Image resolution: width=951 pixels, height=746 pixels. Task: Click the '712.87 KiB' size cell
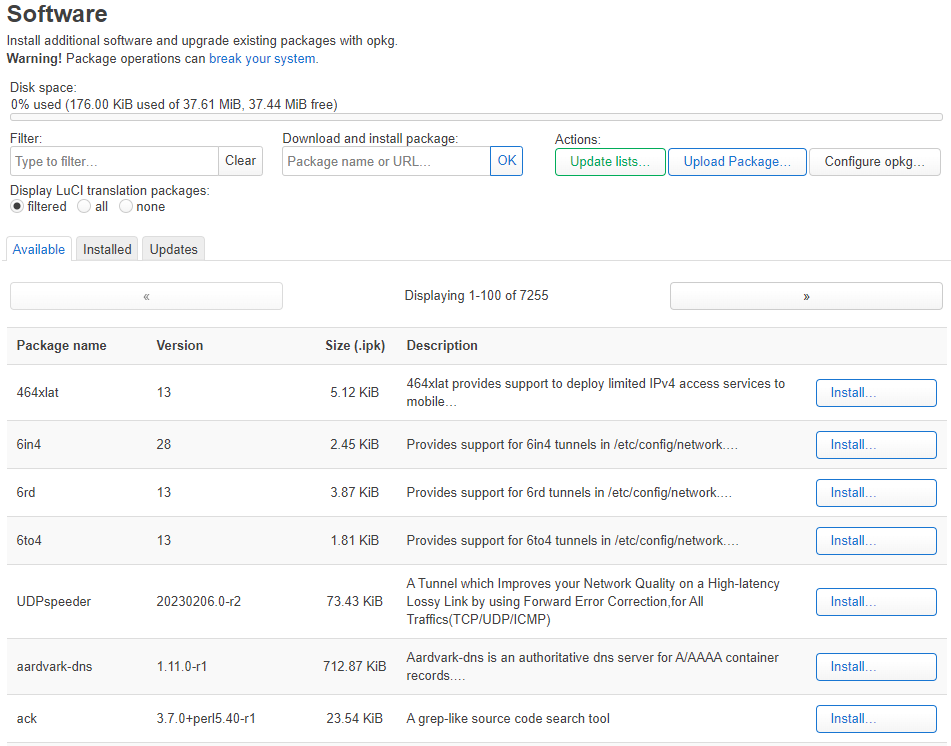(x=354, y=667)
